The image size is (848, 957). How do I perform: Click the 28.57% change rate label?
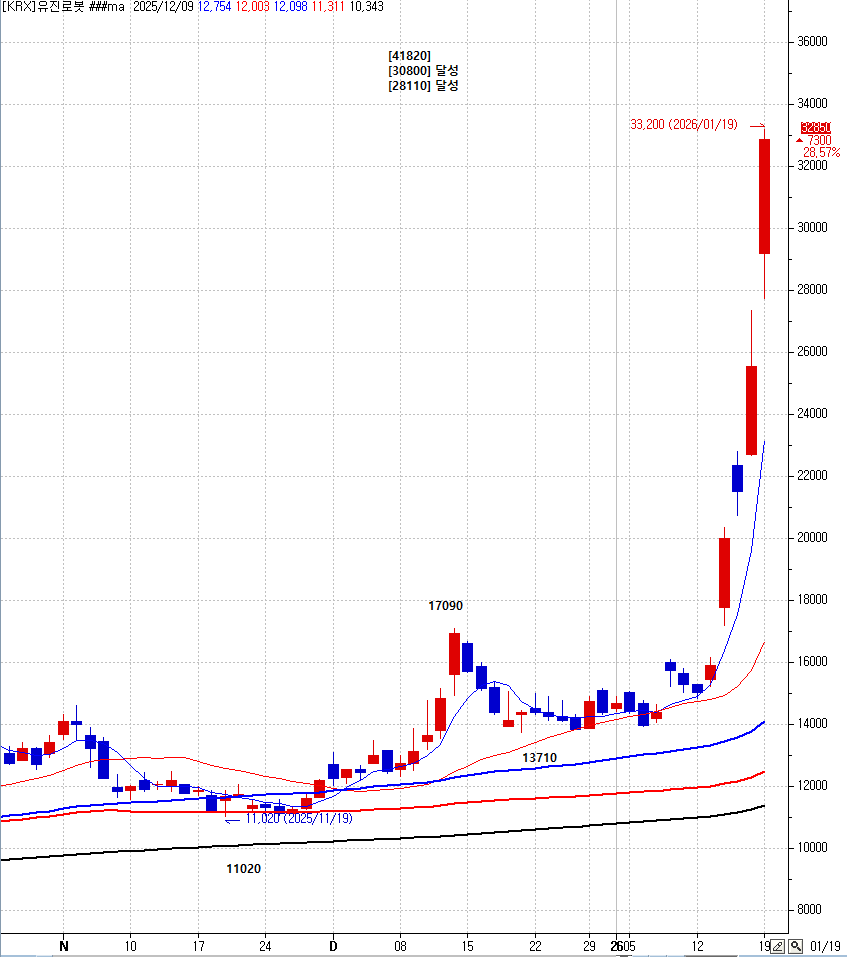coord(821,153)
